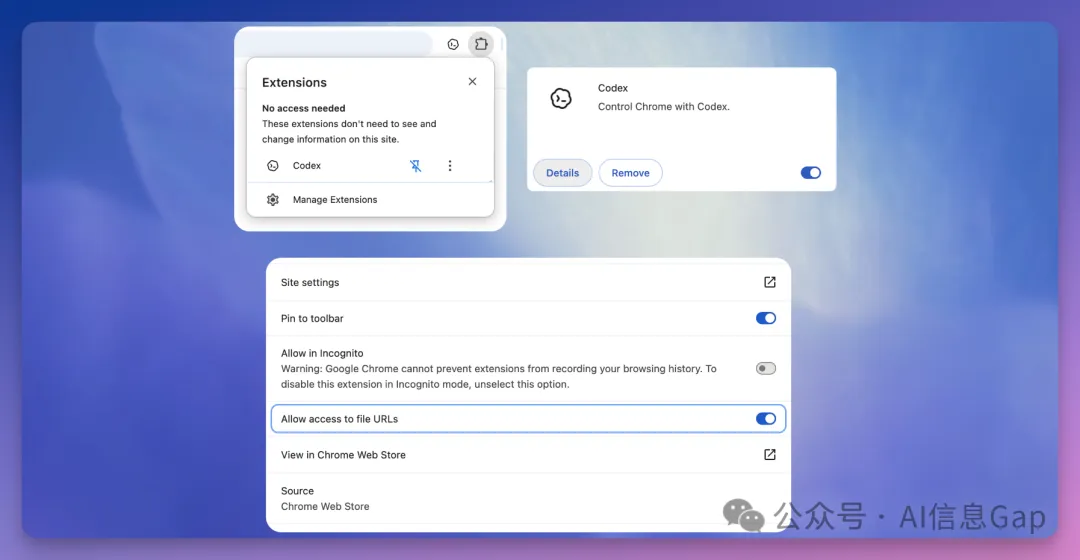Image resolution: width=1080 pixels, height=560 pixels.
Task: Open Manage Extensions
Action: pos(370,200)
